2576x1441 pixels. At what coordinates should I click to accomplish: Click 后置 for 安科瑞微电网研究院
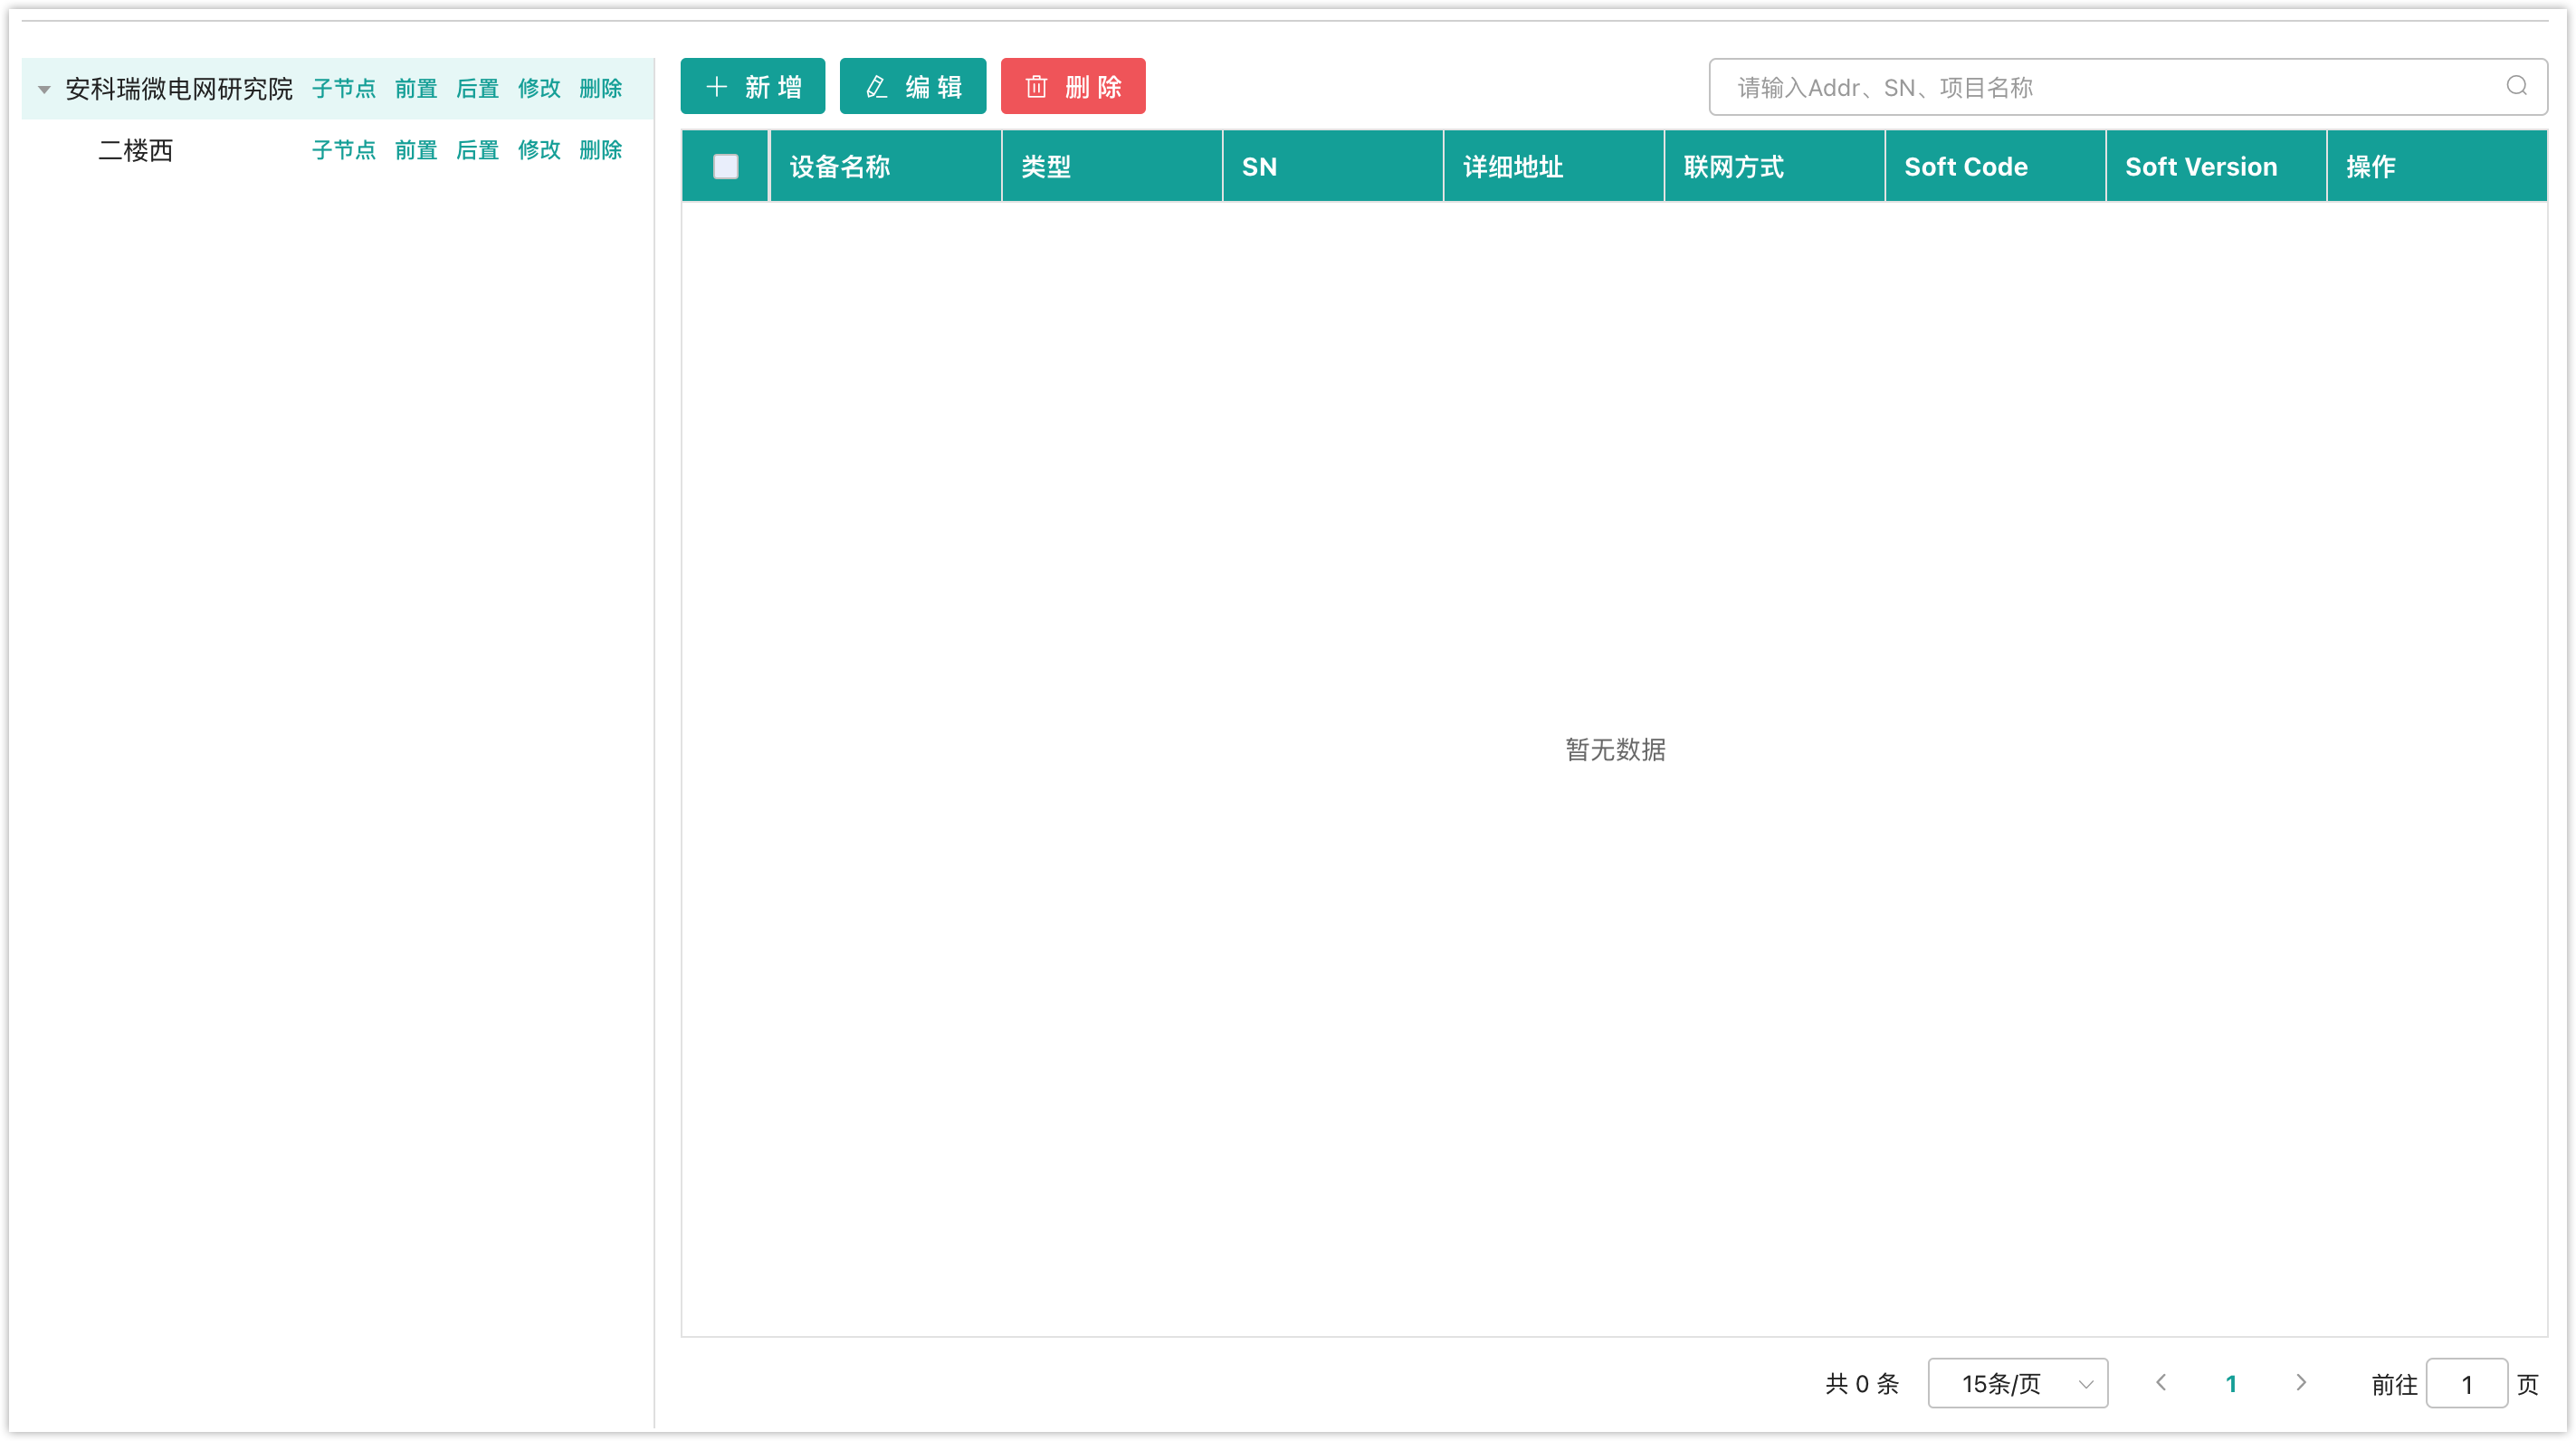[478, 89]
